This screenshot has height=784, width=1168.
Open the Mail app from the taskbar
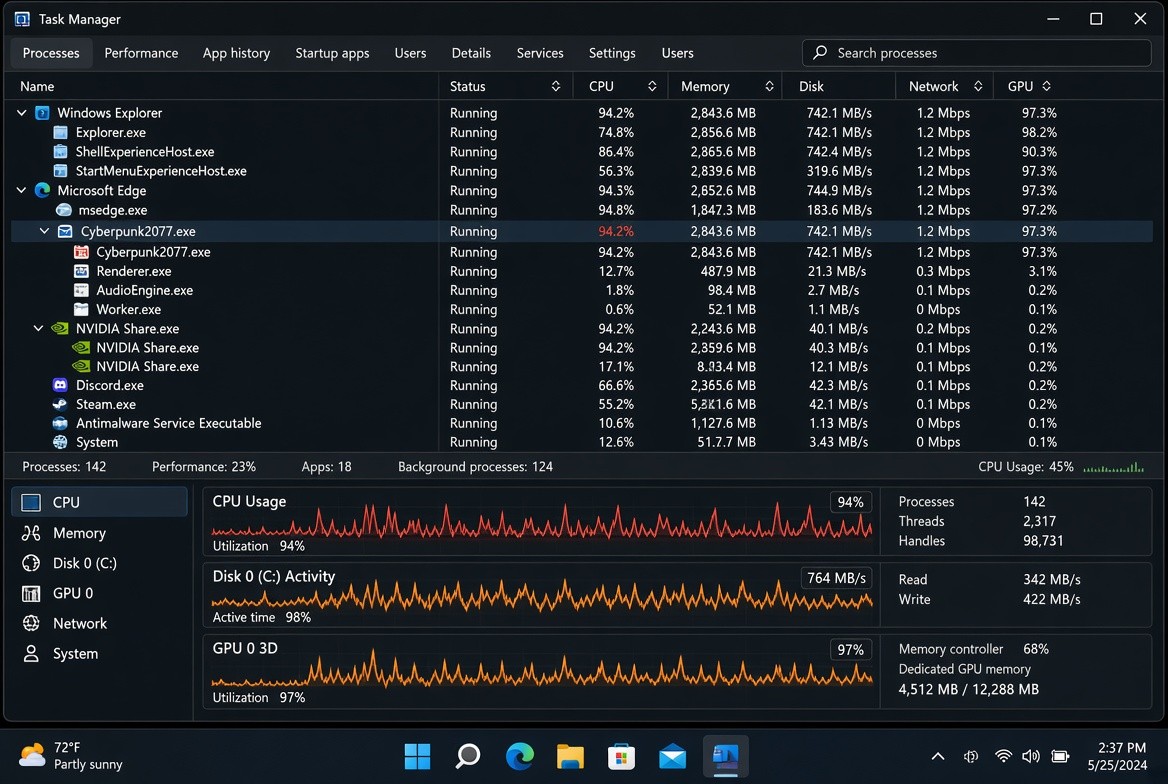tap(672, 756)
